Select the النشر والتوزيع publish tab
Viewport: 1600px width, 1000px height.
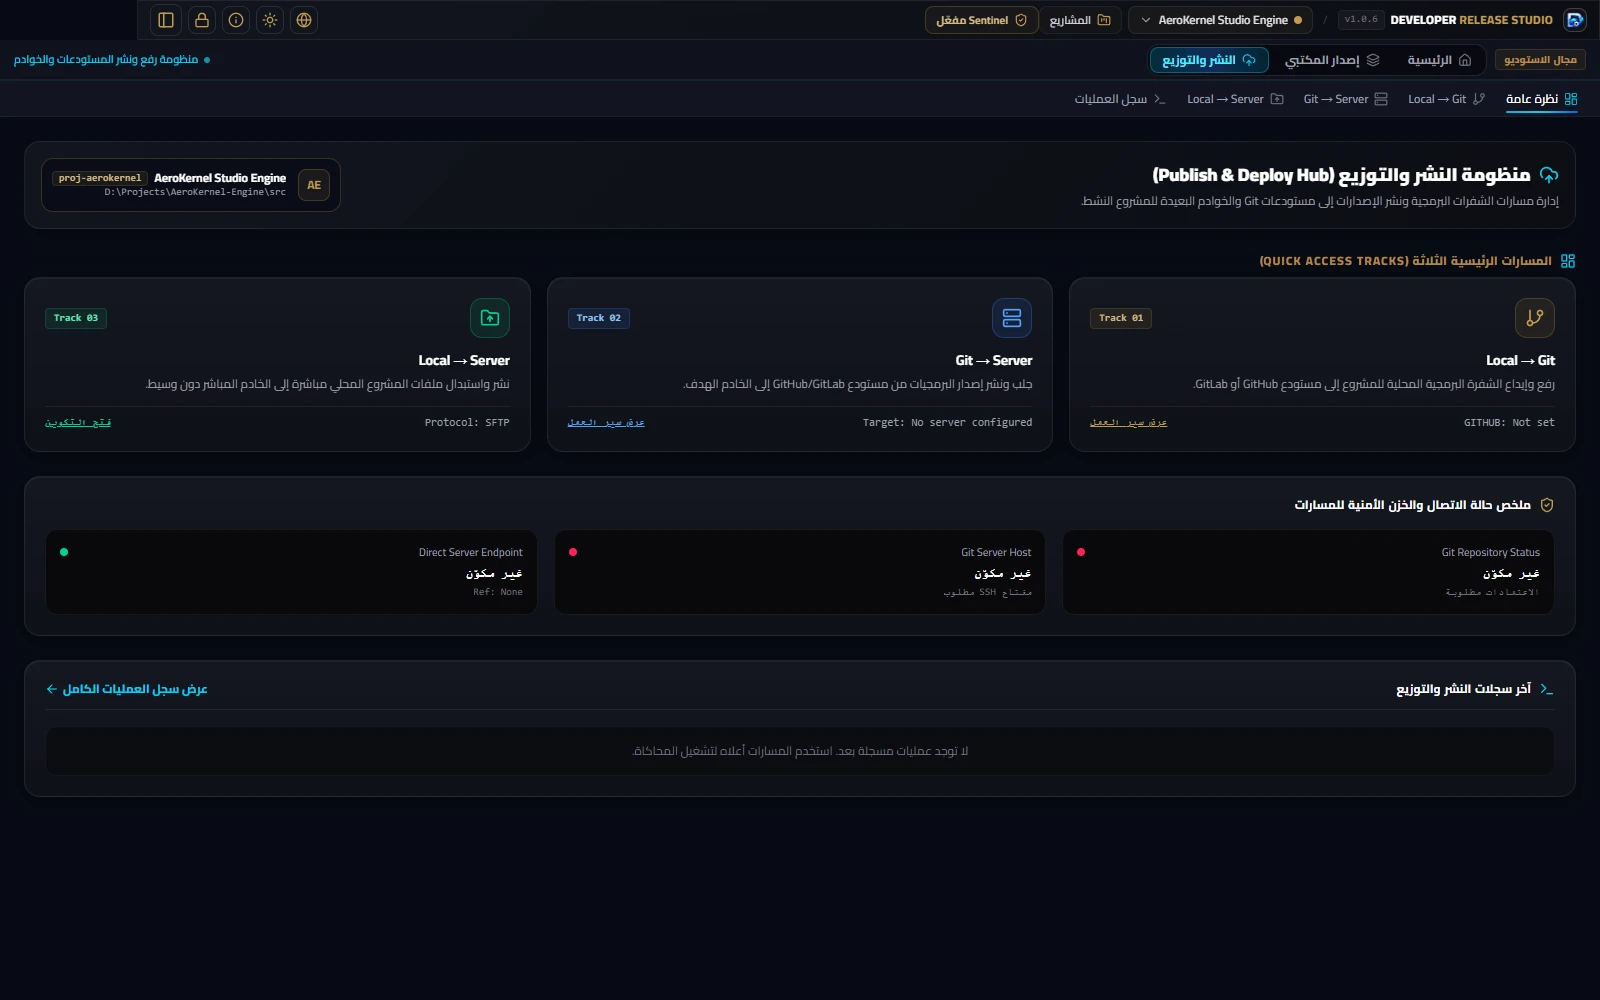tap(1209, 60)
